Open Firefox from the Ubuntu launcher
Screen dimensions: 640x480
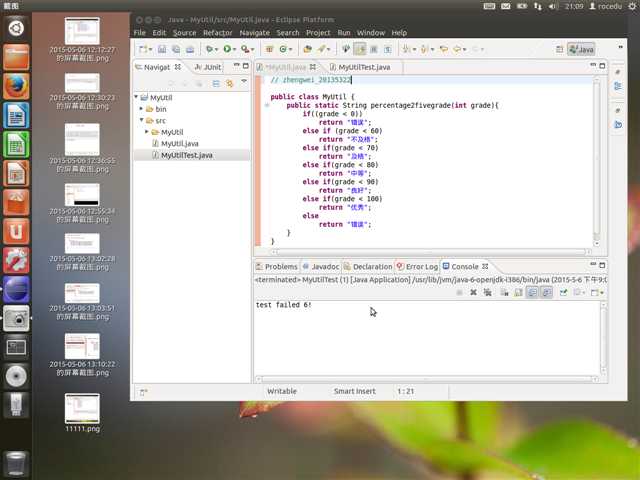coord(16,86)
